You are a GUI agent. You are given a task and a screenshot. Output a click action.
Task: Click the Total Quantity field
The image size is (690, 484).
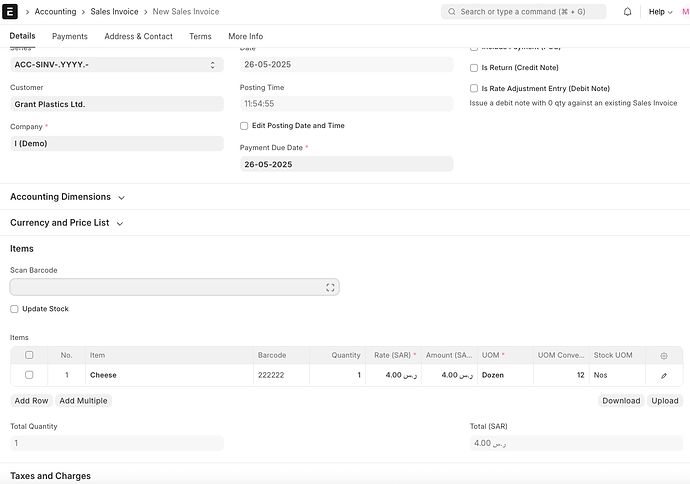pyautogui.click(x=117, y=443)
